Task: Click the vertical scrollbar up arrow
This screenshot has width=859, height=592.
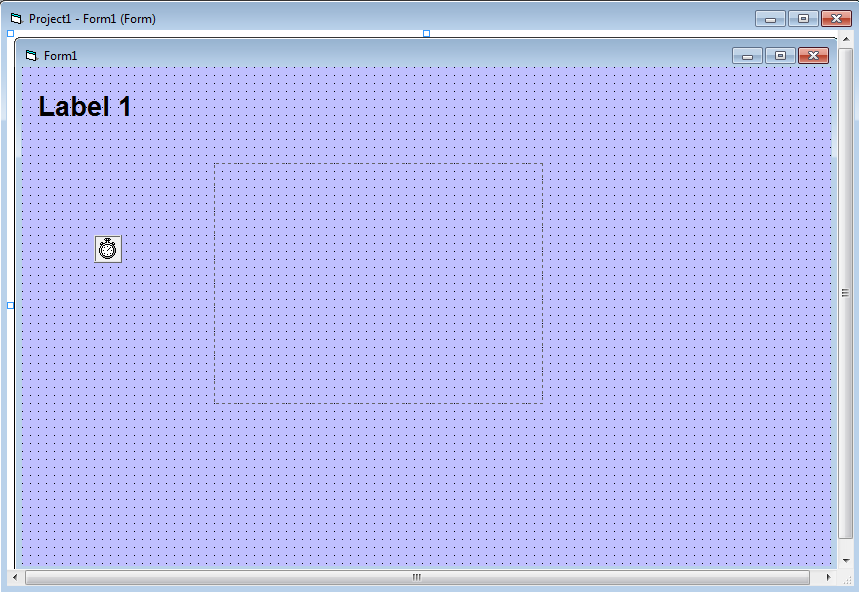Action: pos(846,39)
